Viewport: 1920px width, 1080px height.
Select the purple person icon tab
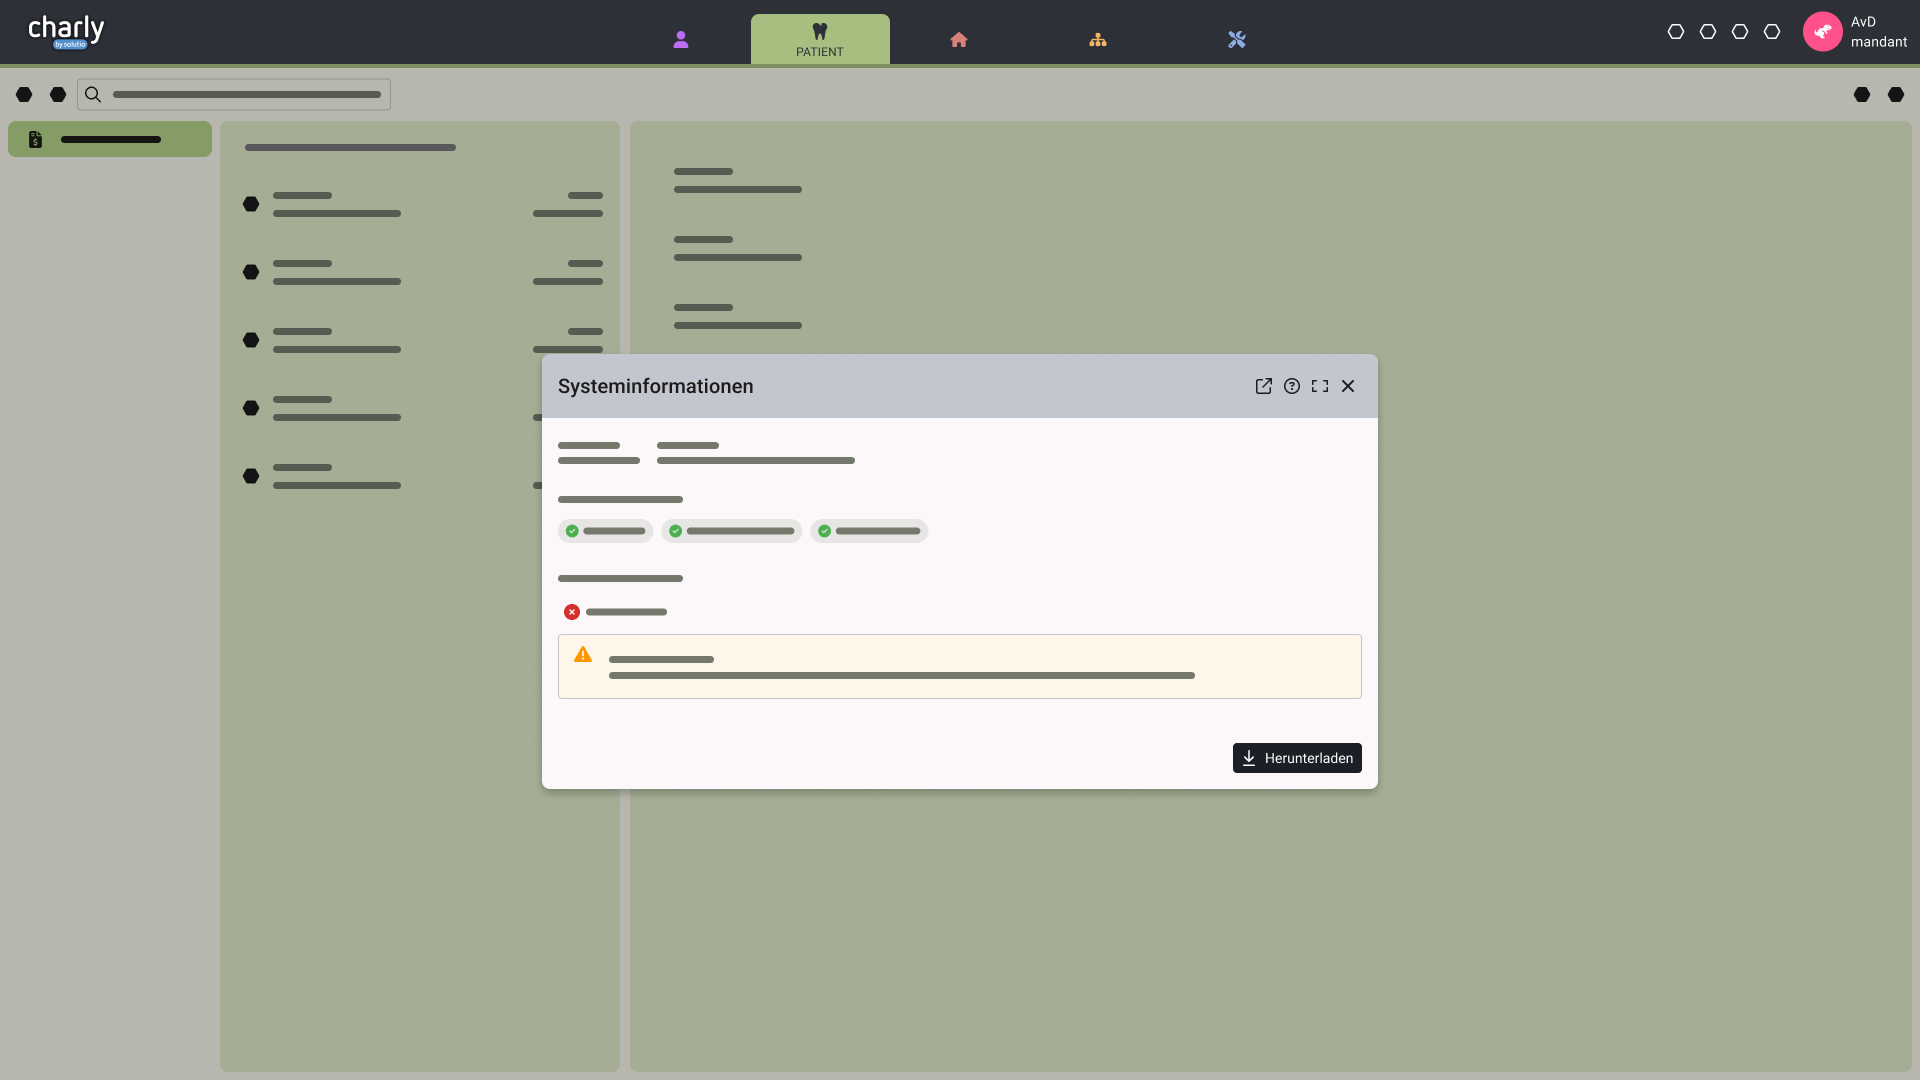[681, 40]
